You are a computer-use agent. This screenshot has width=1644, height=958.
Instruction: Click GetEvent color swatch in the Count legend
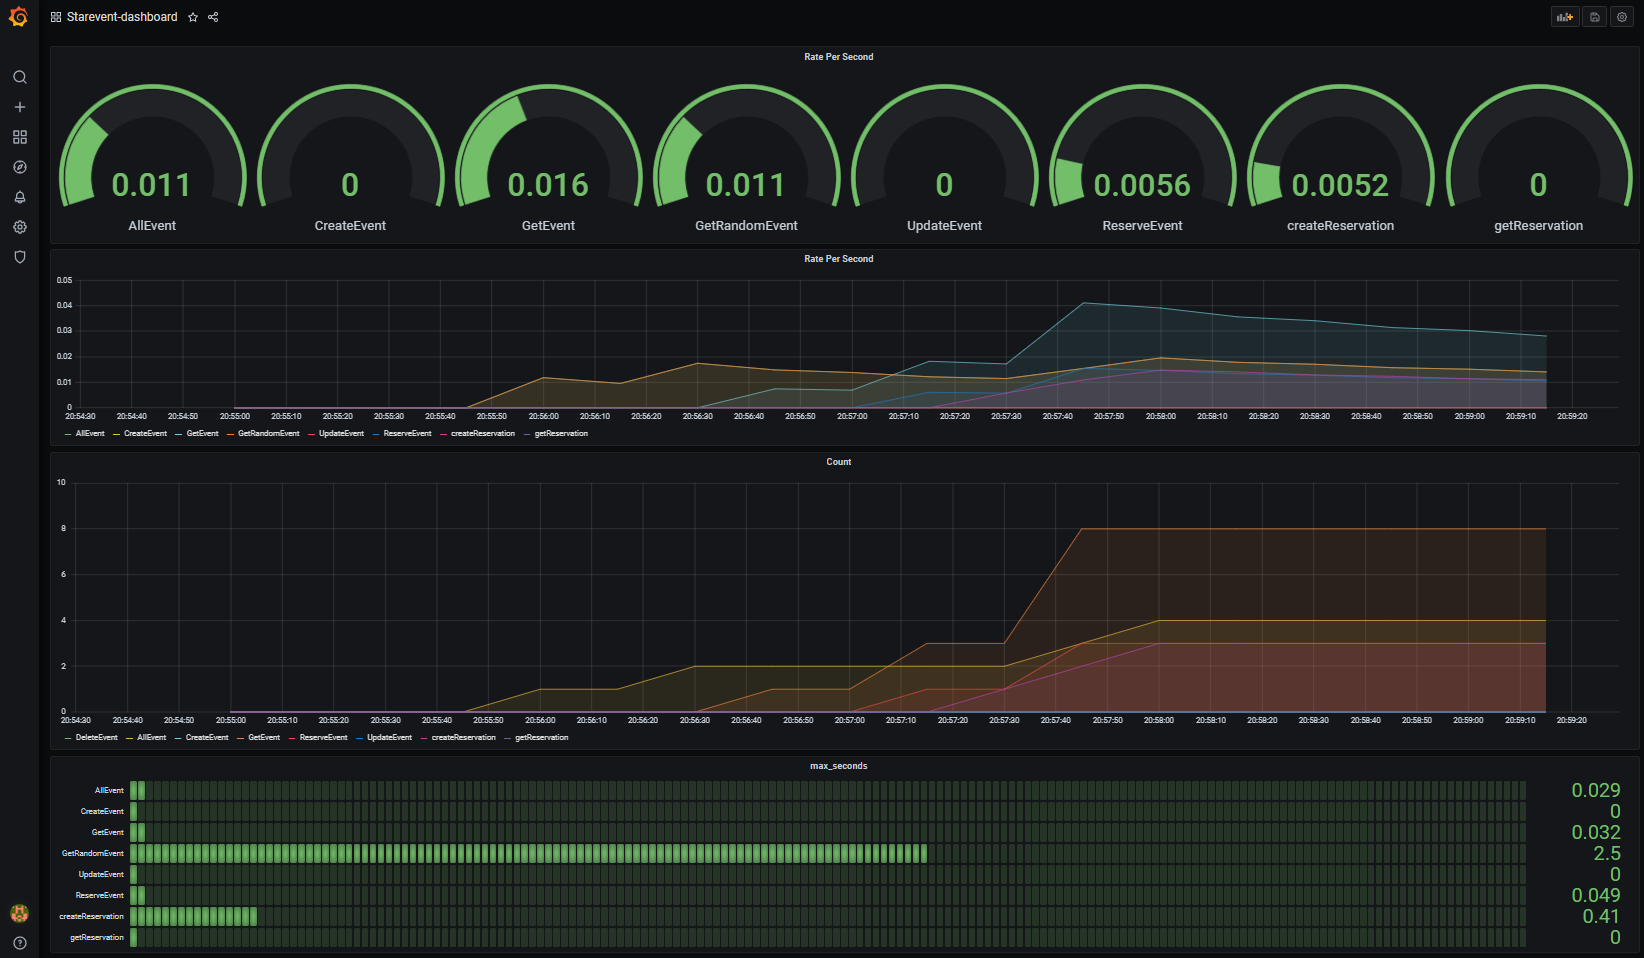(x=240, y=738)
